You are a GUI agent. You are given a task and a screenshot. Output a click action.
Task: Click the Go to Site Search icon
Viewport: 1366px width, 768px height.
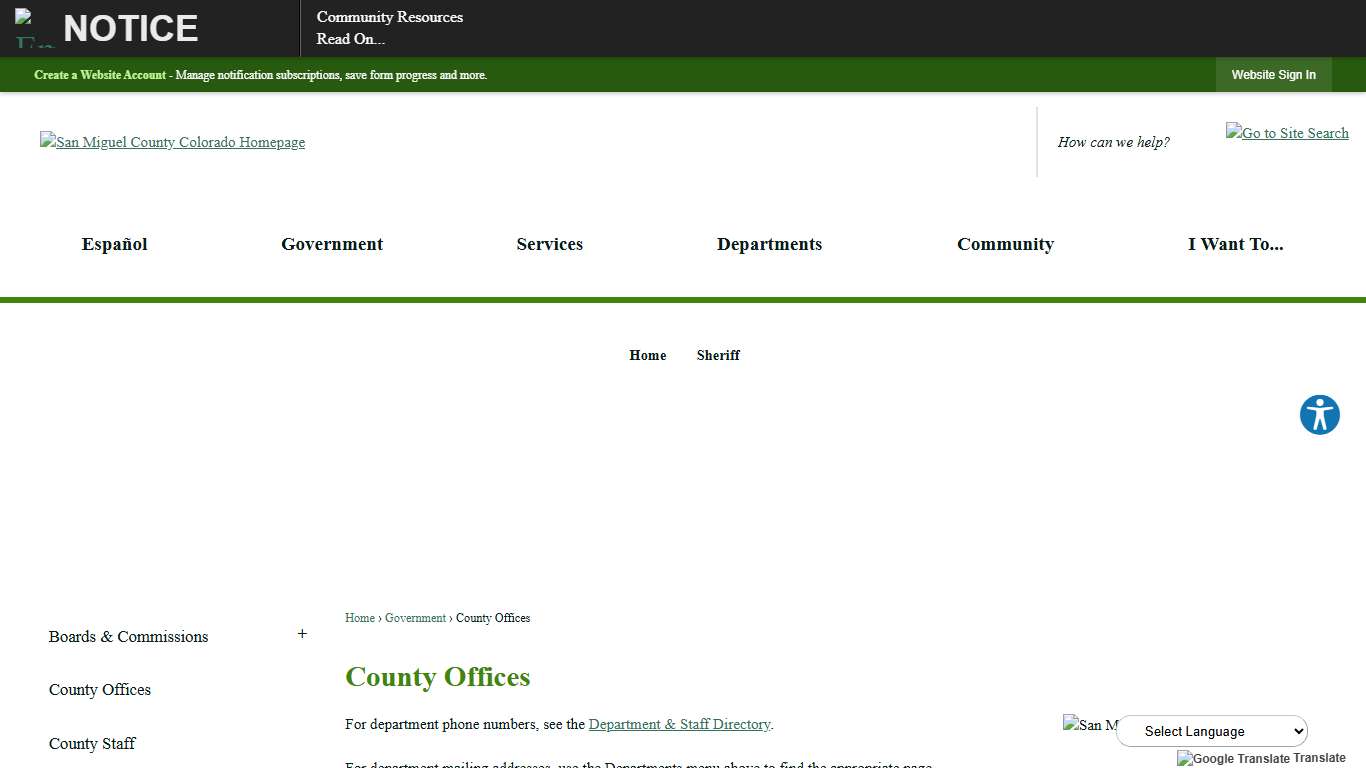pos(1287,133)
